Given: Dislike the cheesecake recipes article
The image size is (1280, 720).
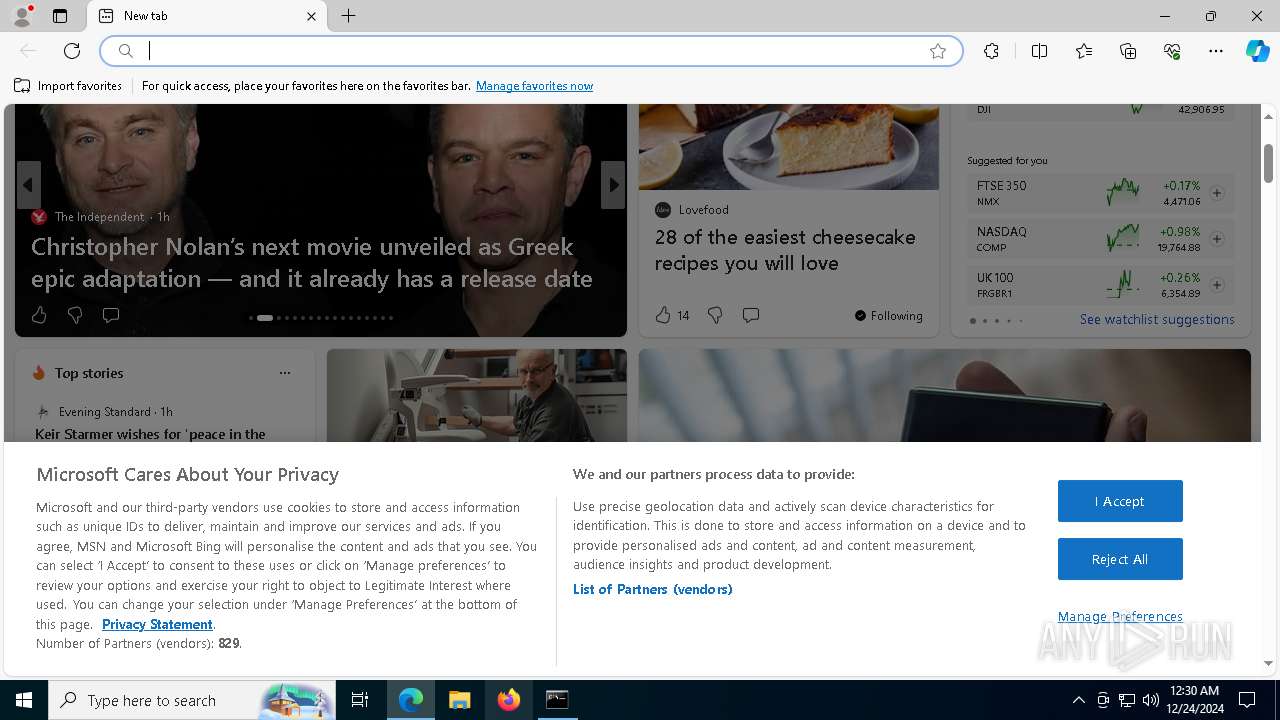Looking at the screenshot, I should 715,315.
